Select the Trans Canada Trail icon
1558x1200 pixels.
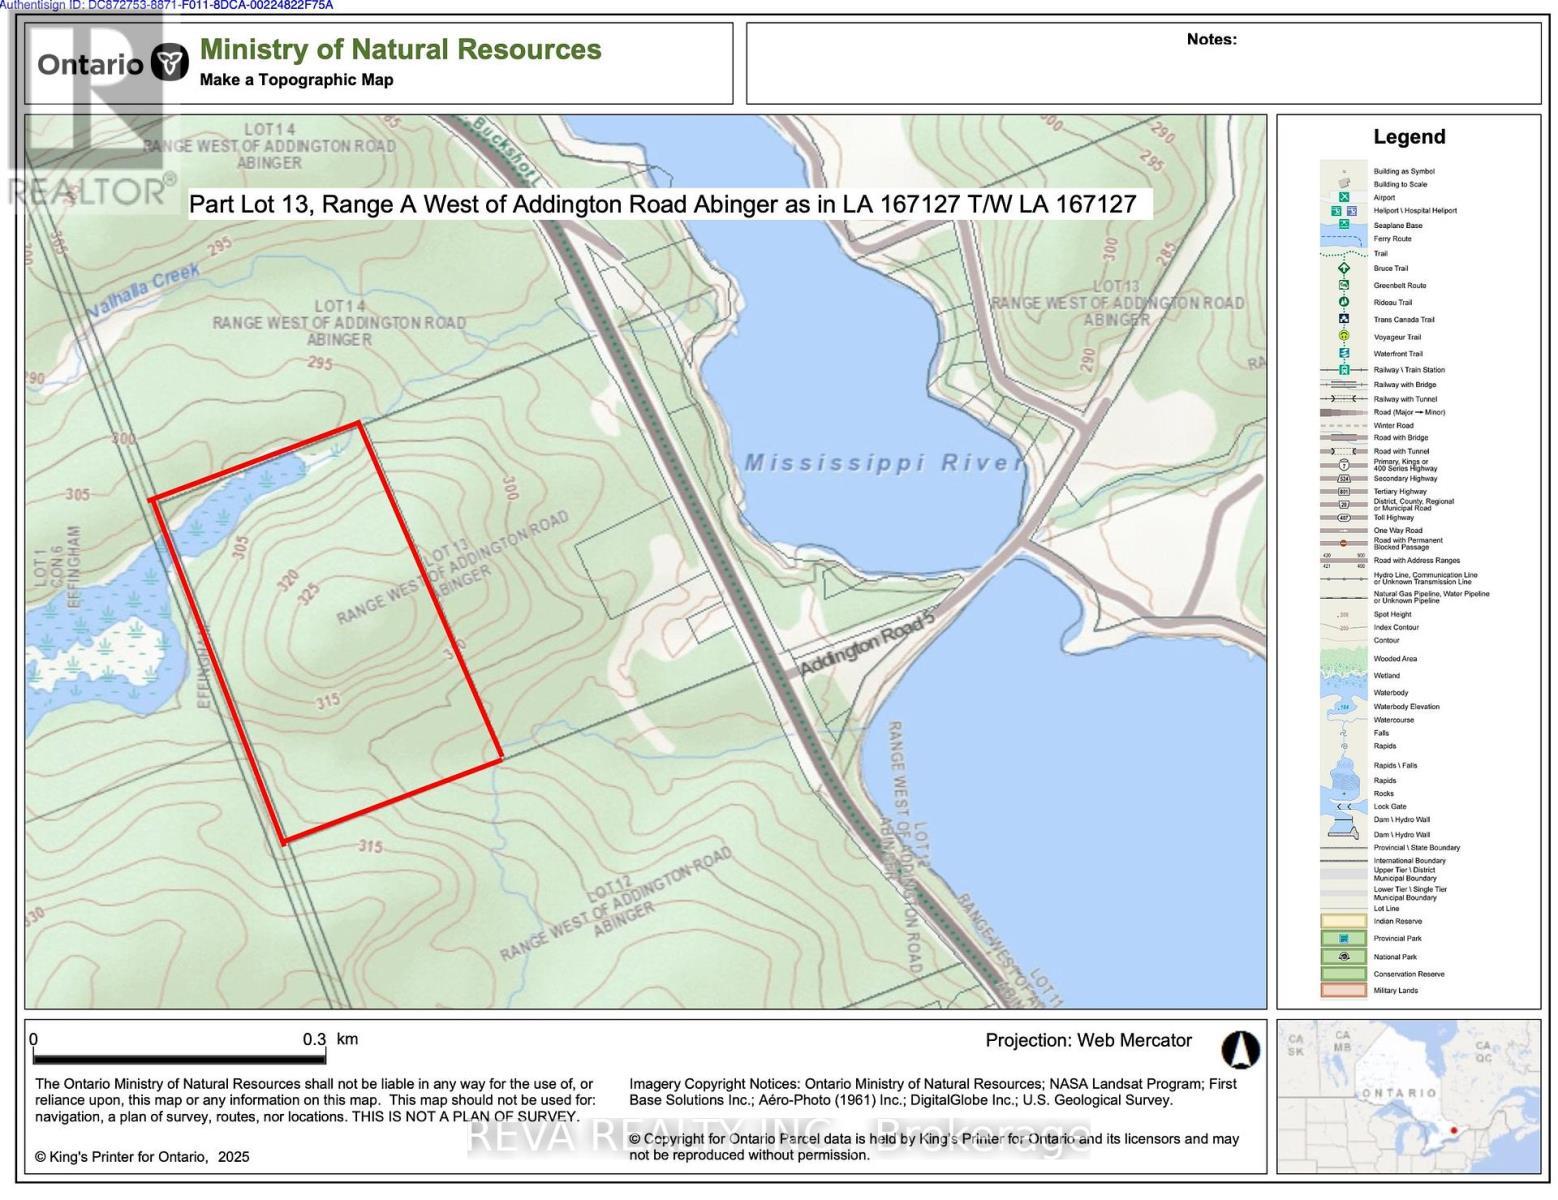(1344, 318)
